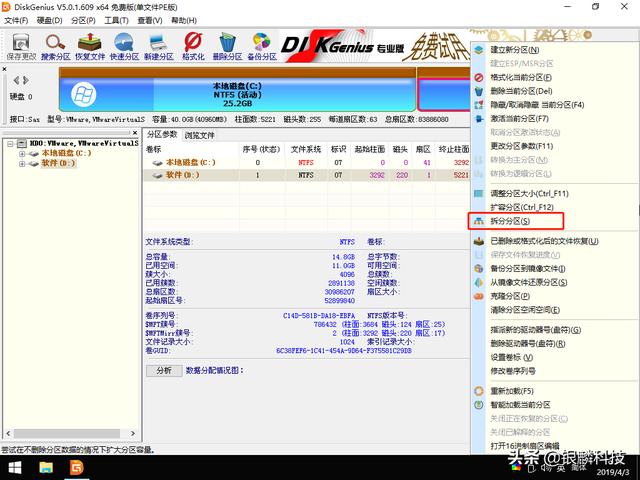Click the left scroll arrow of tree panel
640x480 pixels.
click(9, 433)
